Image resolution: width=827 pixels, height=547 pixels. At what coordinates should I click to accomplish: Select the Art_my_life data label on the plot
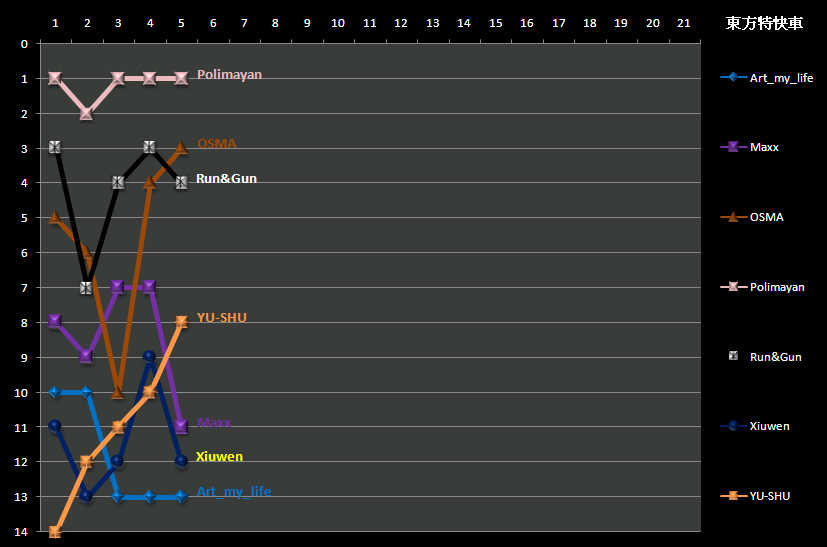pyautogui.click(x=233, y=492)
